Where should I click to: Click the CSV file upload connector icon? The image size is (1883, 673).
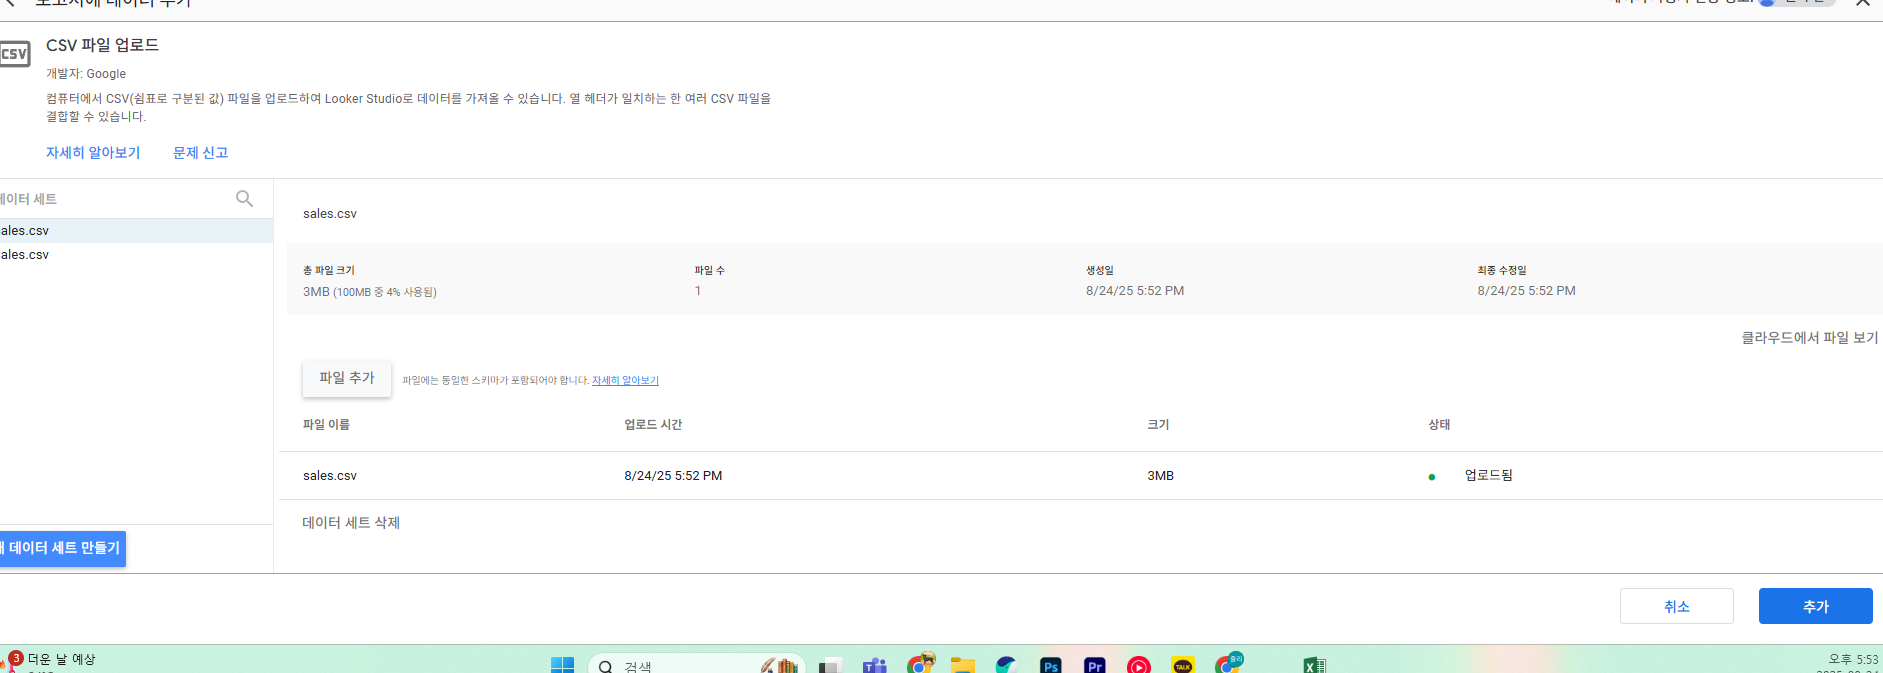[14, 53]
